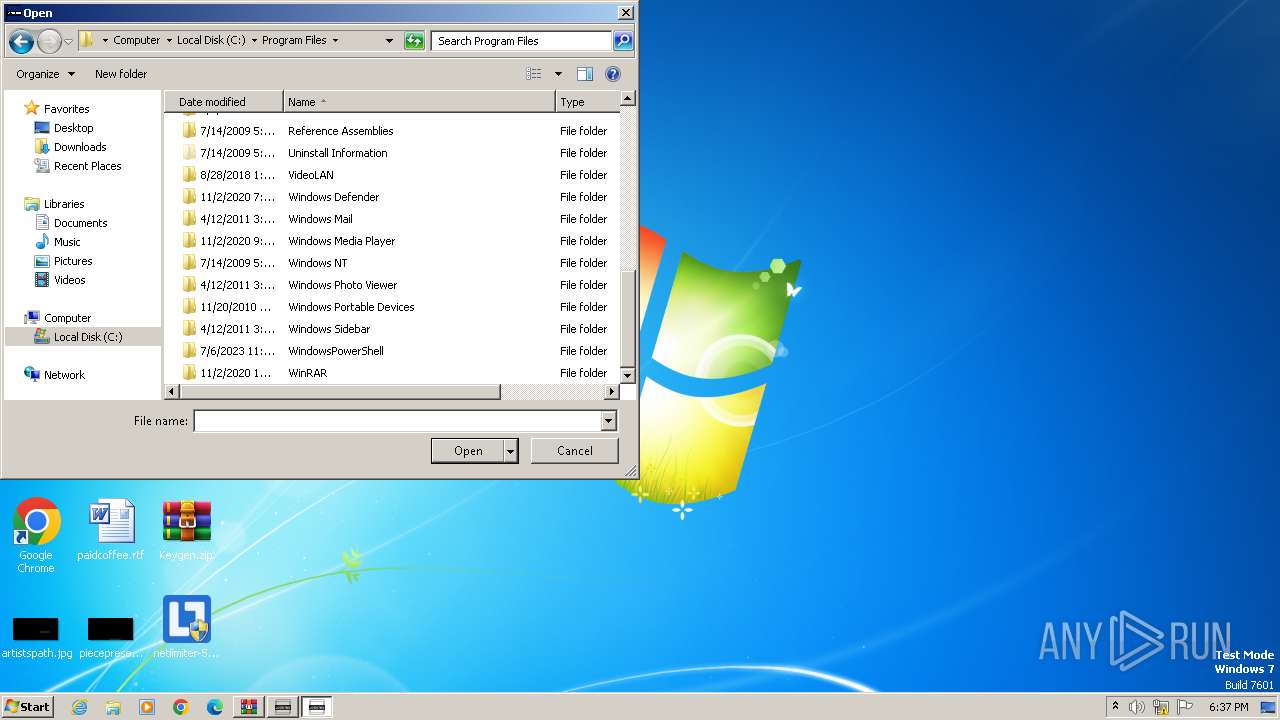This screenshot has height=720, width=1280.
Task: Select Network in navigation pane
Action: click(64, 375)
